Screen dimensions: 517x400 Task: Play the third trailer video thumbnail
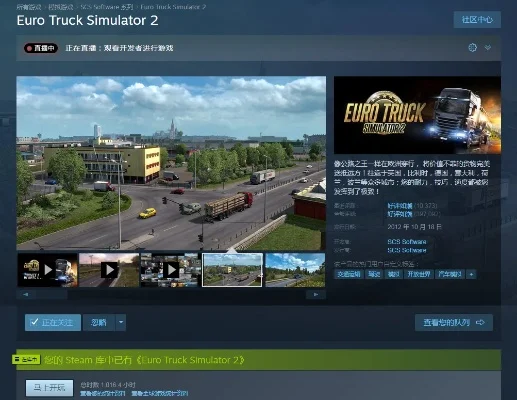[171, 270]
